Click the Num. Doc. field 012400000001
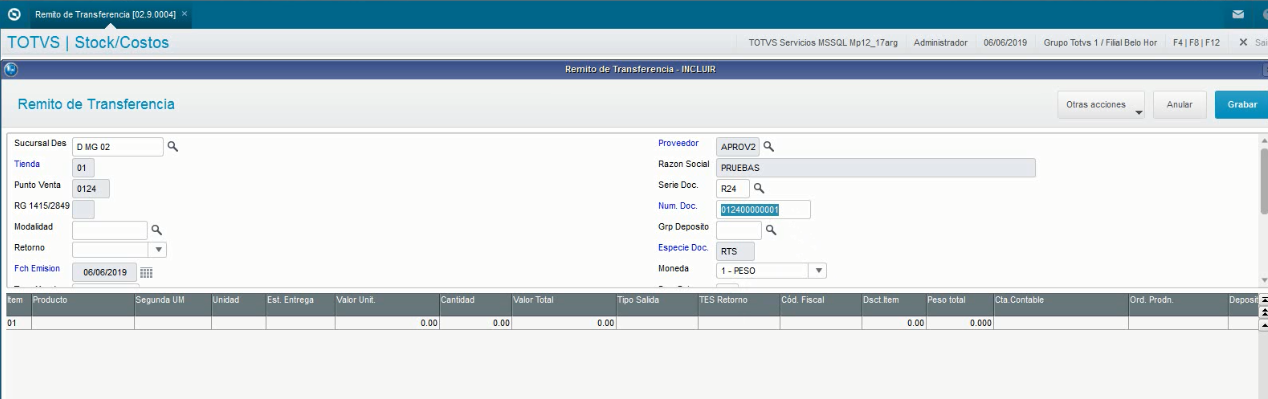1268x399 pixels. 763,209
